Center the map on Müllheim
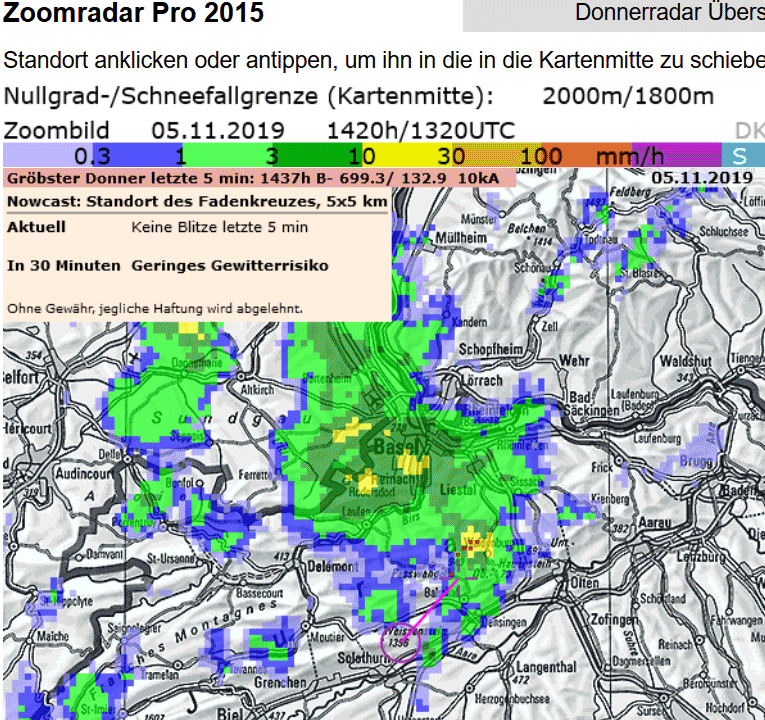The height and width of the screenshot is (720, 765). tap(461, 238)
